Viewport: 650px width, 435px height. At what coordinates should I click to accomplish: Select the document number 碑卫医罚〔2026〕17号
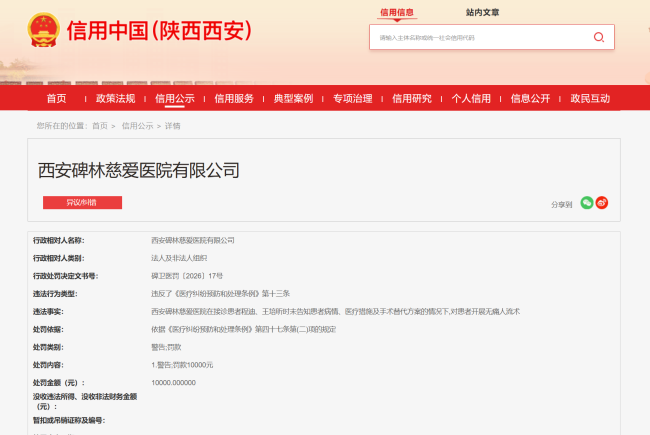click(187, 276)
